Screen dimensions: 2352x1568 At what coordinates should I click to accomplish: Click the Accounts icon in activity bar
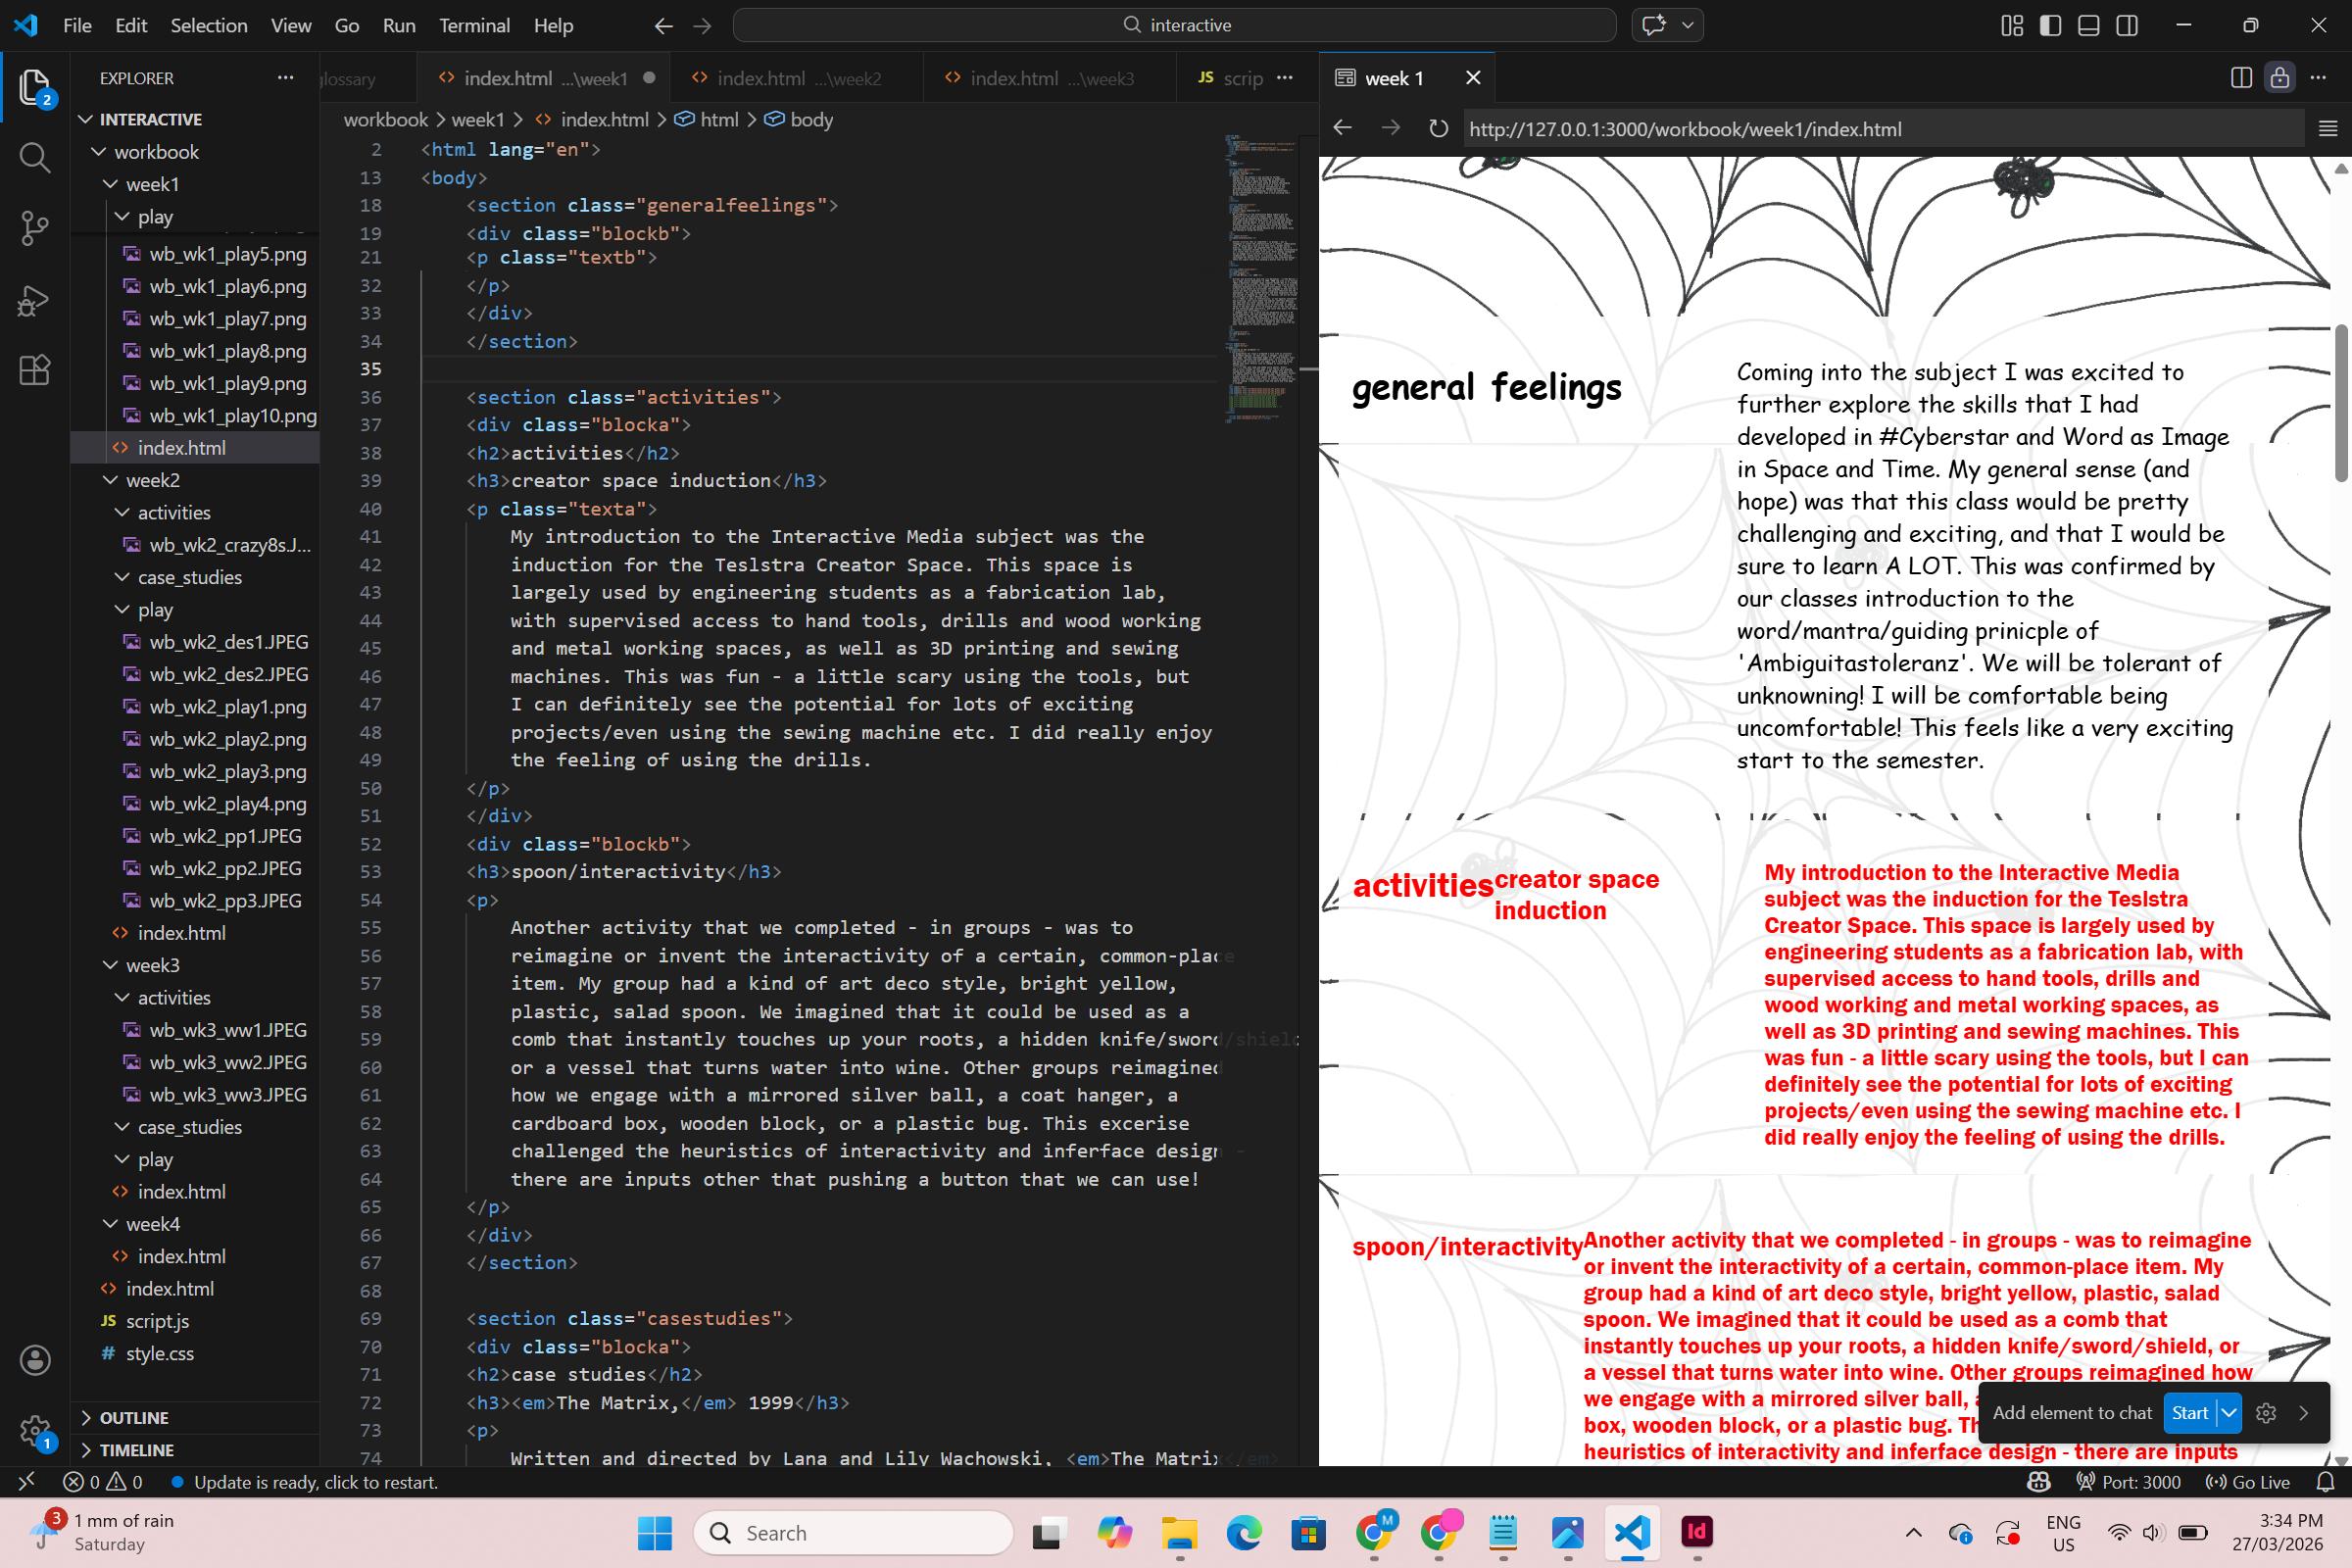(35, 1360)
